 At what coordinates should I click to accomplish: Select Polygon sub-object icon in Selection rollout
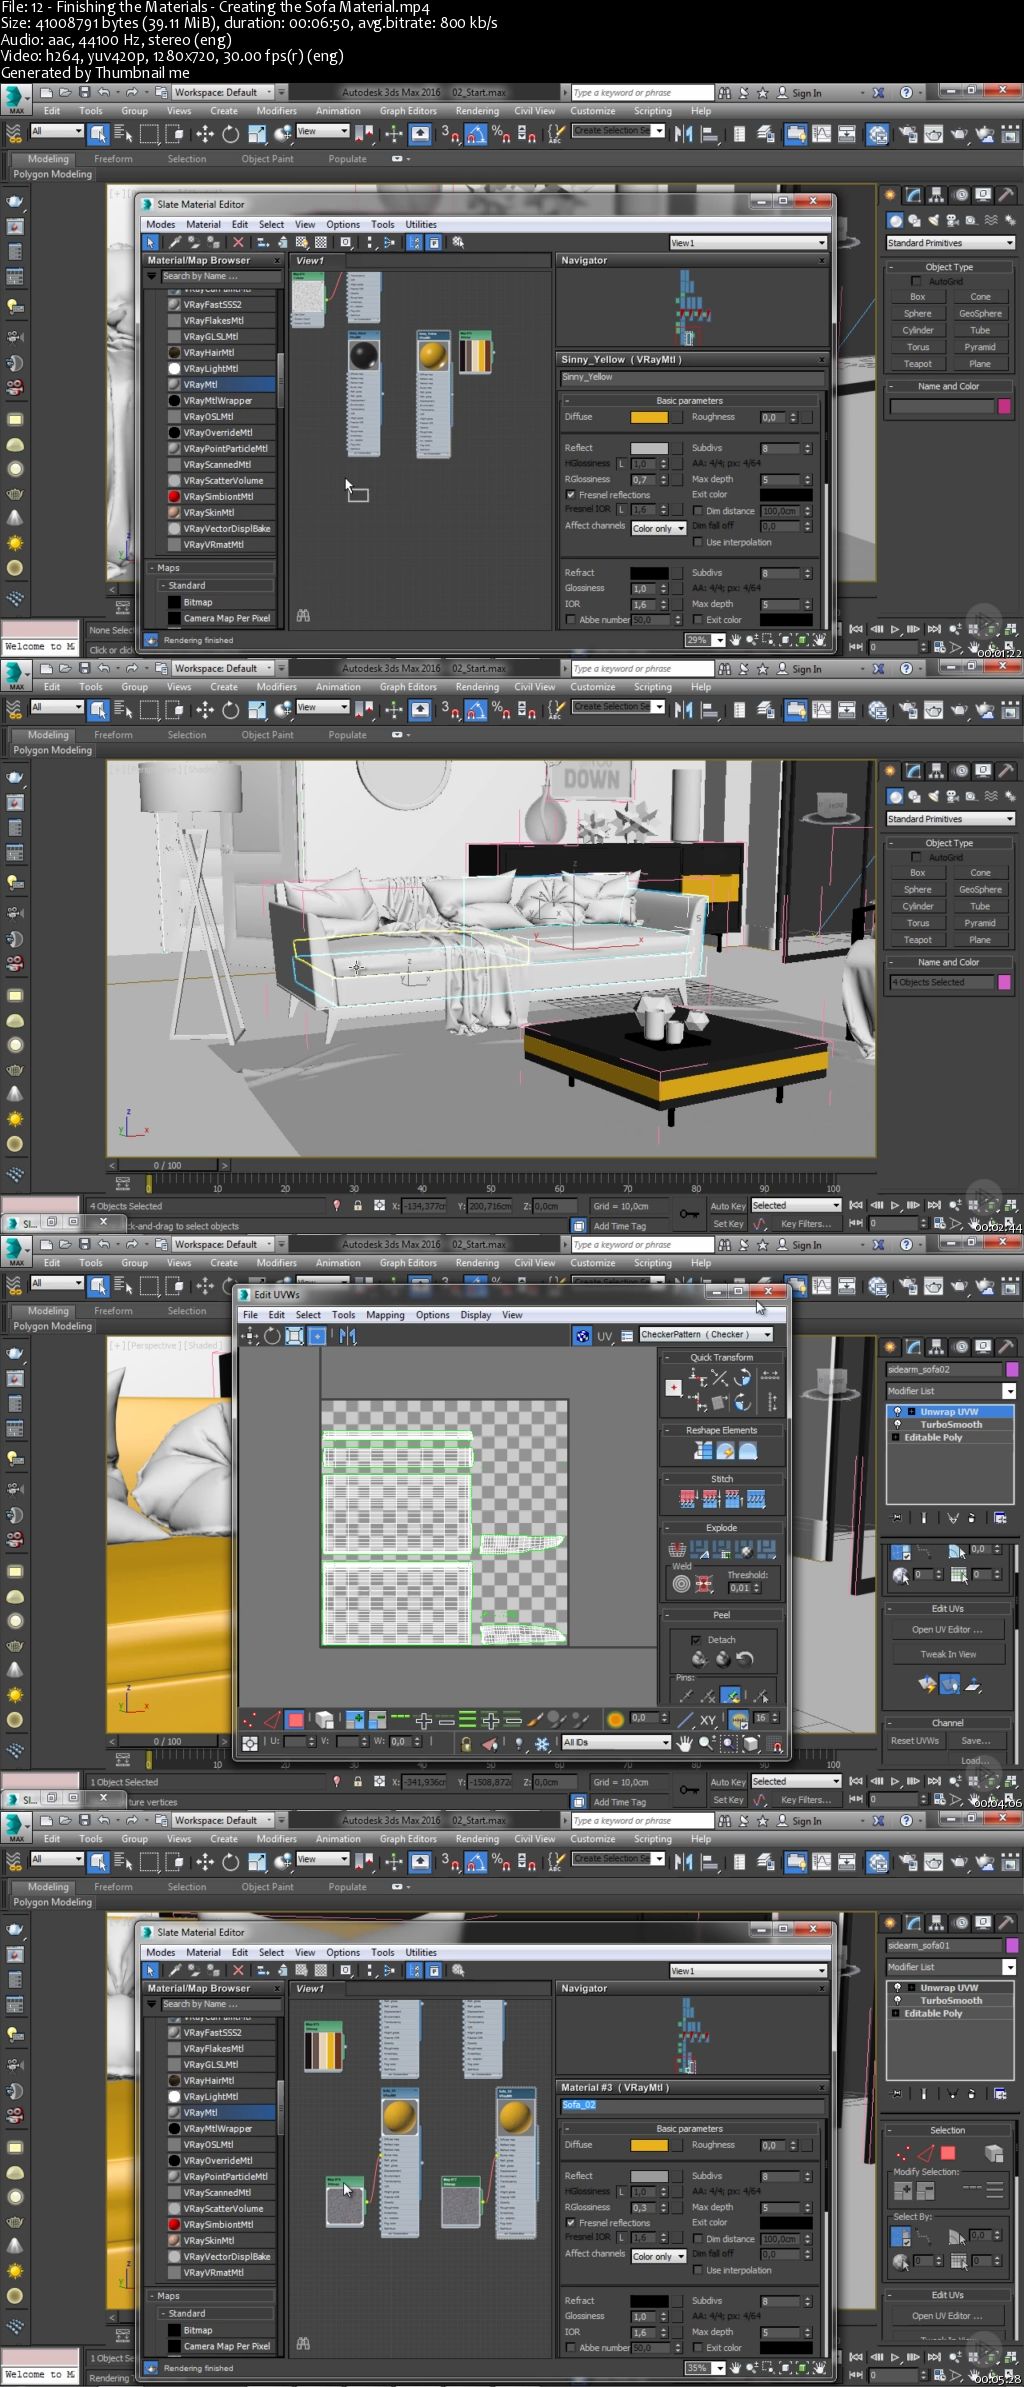(948, 2153)
